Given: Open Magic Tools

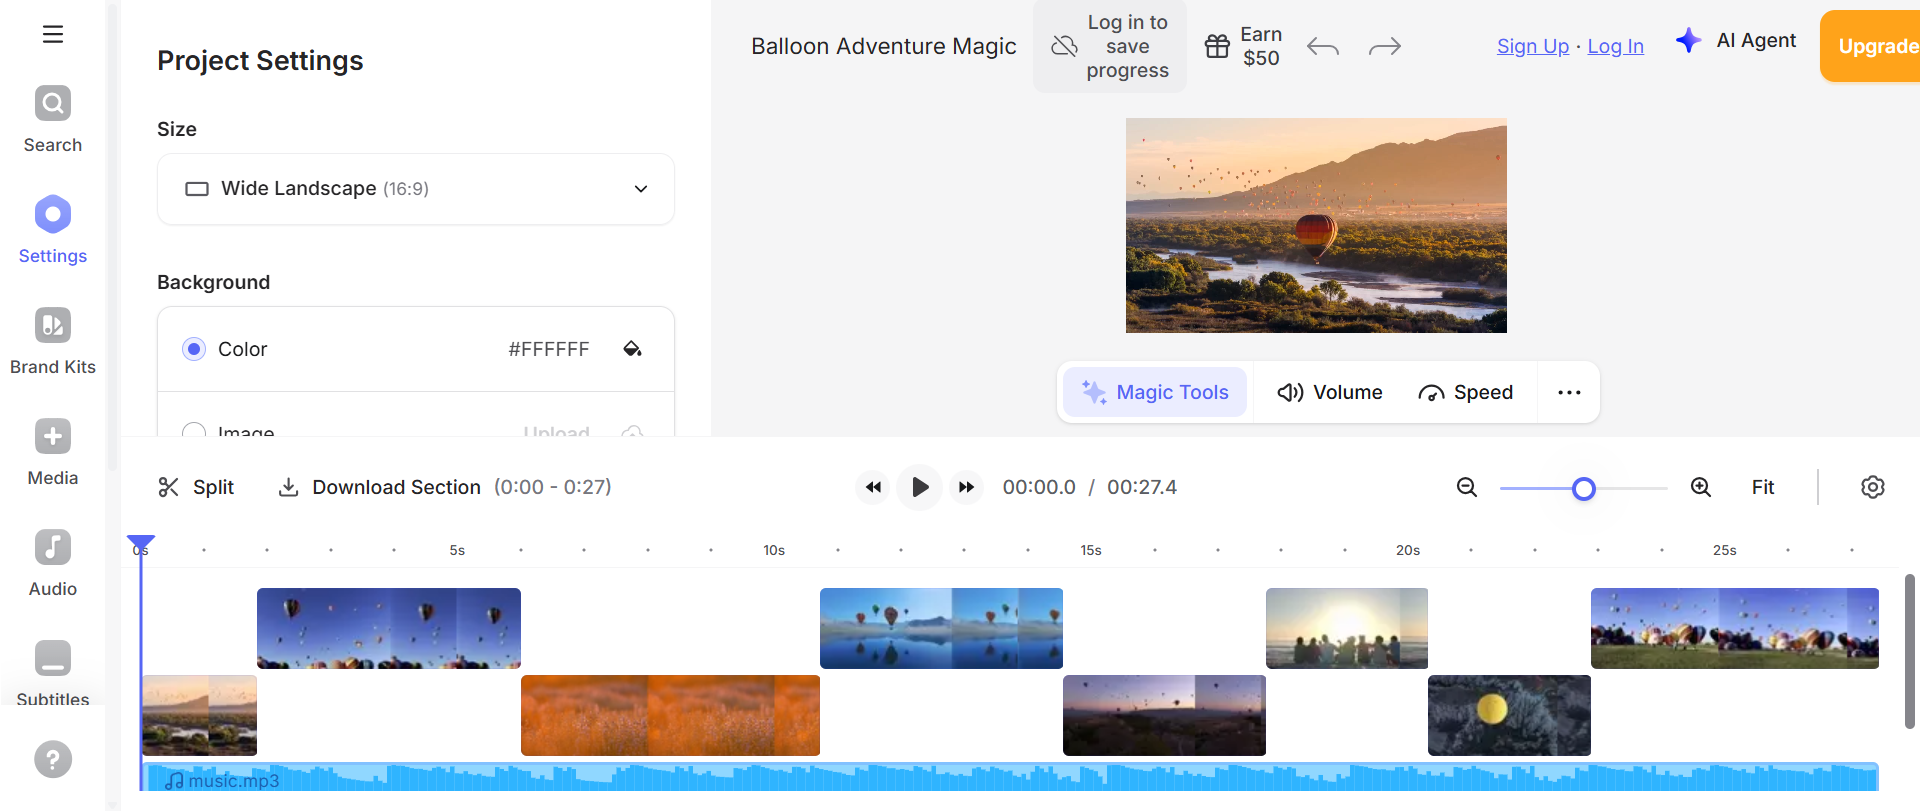Looking at the screenshot, I should 1155,392.
